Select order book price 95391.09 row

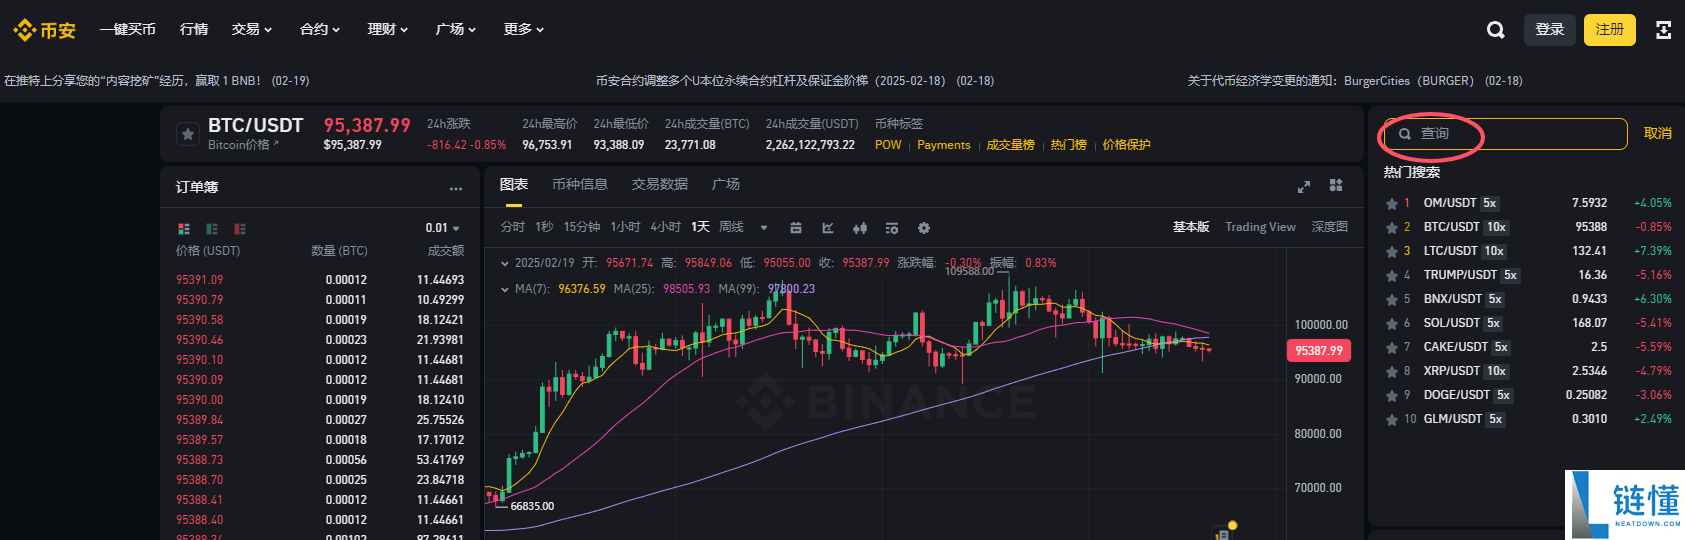[x=320, y=280]
